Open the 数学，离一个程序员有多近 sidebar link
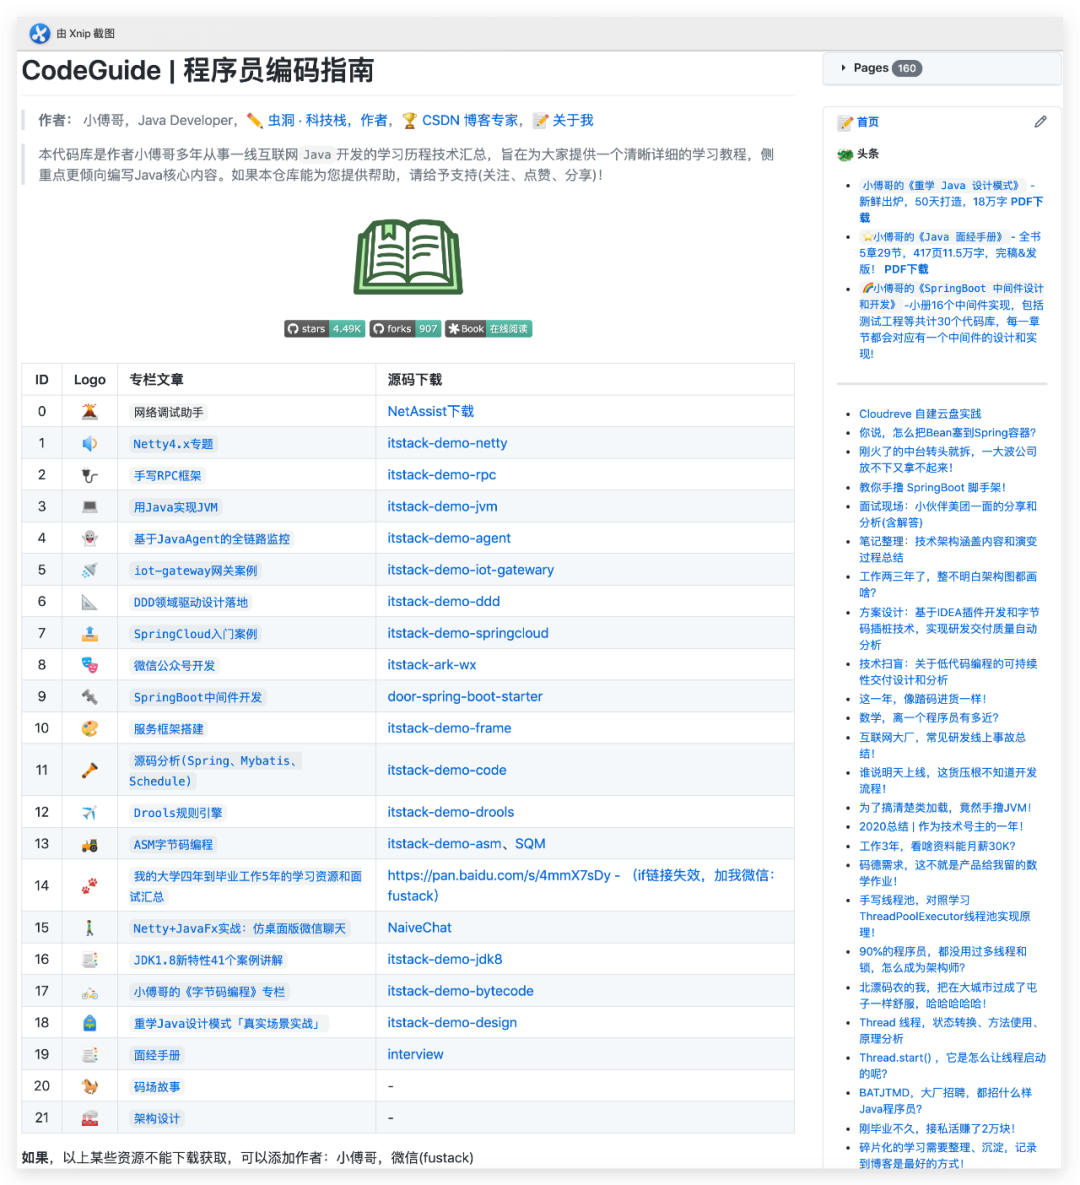The width and height of the screenshot is (1080, 1185). pyautogui.click(x=929, y=718)
